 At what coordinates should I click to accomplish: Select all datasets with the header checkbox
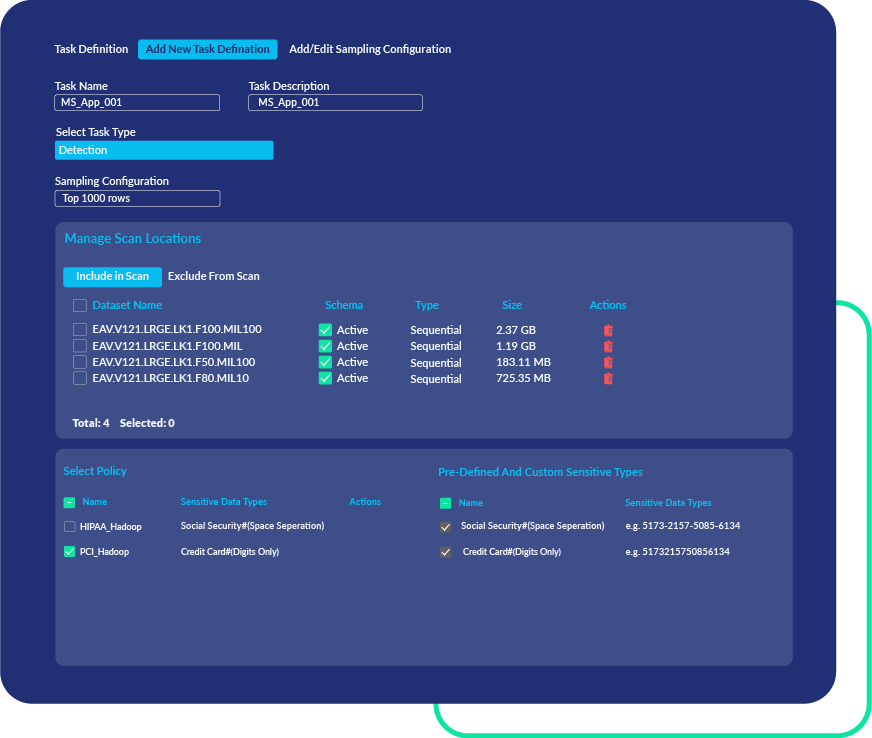(x=79, y=305)
